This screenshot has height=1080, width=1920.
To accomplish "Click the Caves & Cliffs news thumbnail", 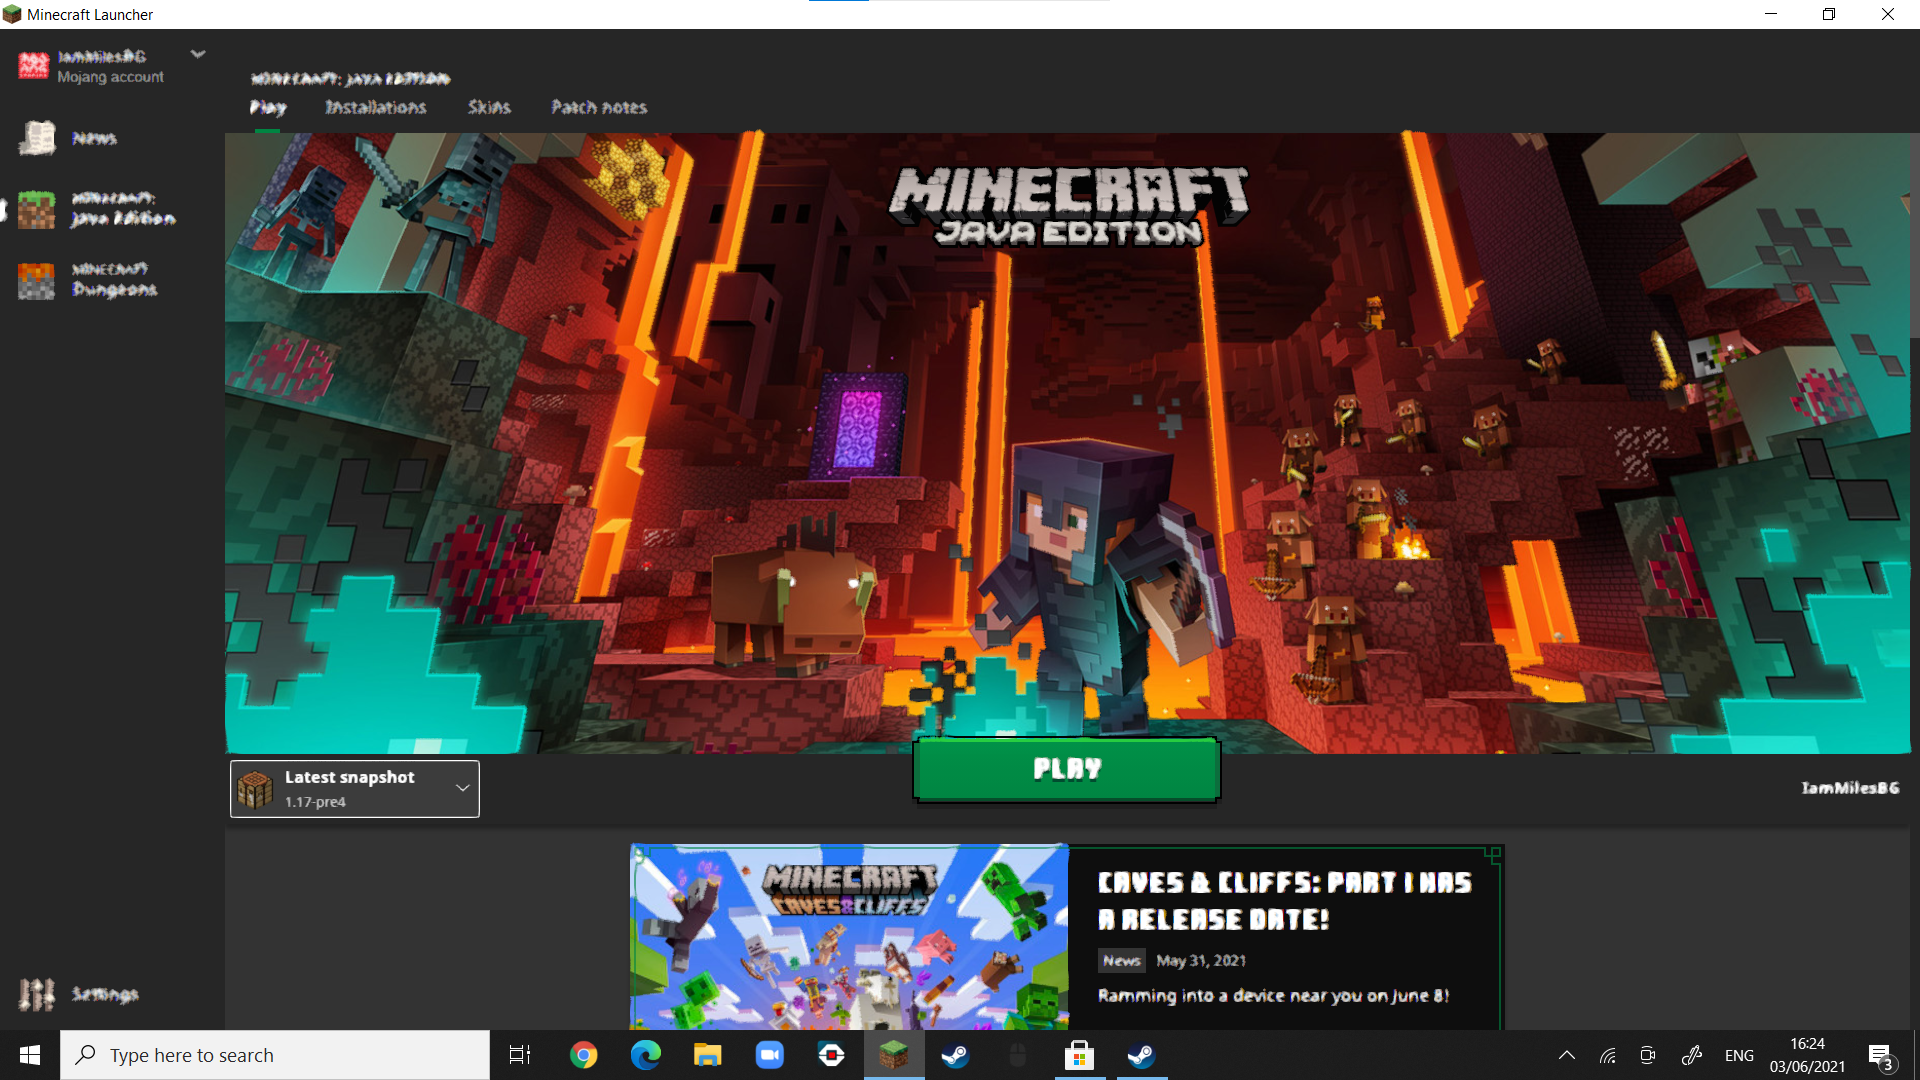I will [849, 937].
